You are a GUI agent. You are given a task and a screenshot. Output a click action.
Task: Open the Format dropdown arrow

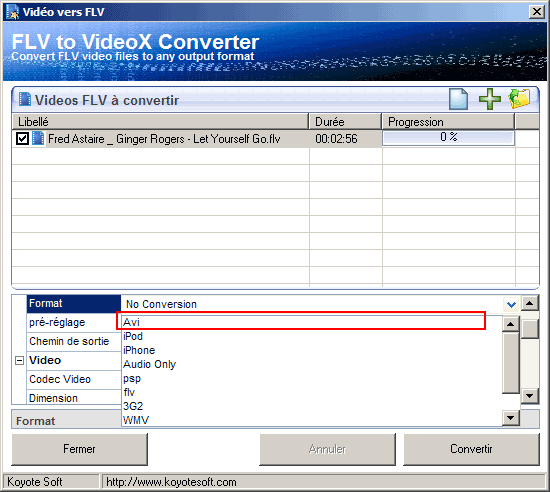(x=511, y=304)
